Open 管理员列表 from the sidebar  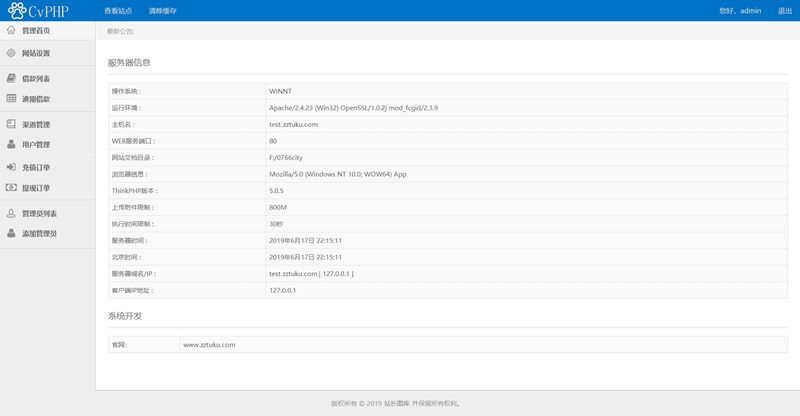(x=40, y=214)
